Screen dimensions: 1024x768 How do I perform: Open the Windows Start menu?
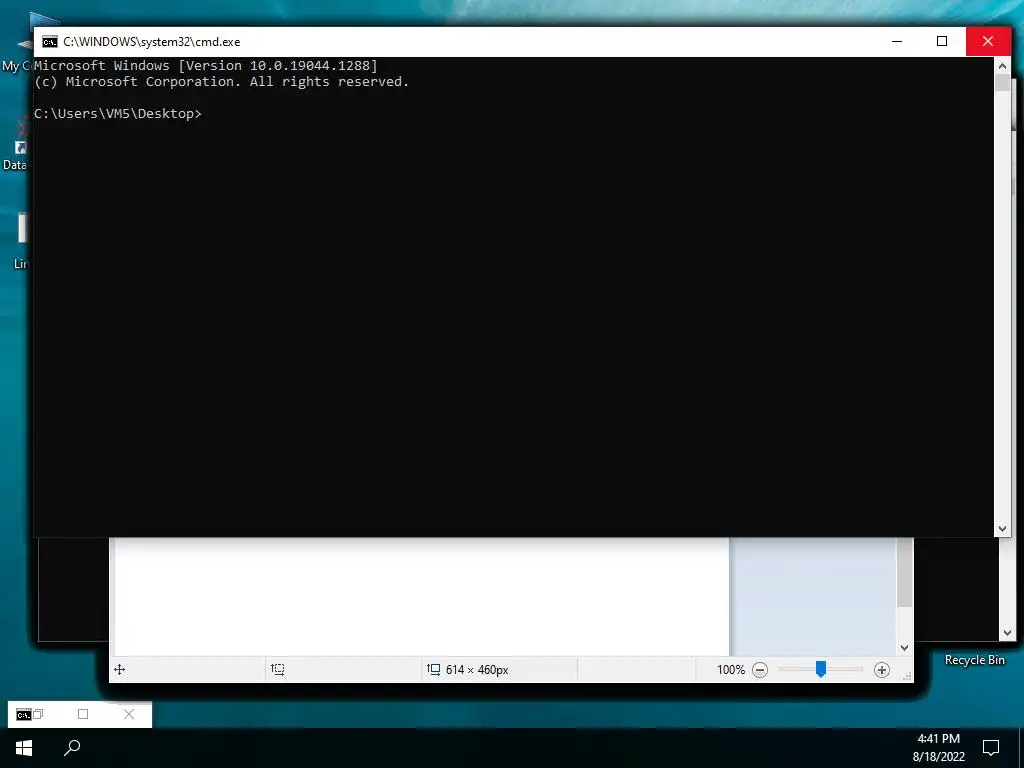[24, 748]
